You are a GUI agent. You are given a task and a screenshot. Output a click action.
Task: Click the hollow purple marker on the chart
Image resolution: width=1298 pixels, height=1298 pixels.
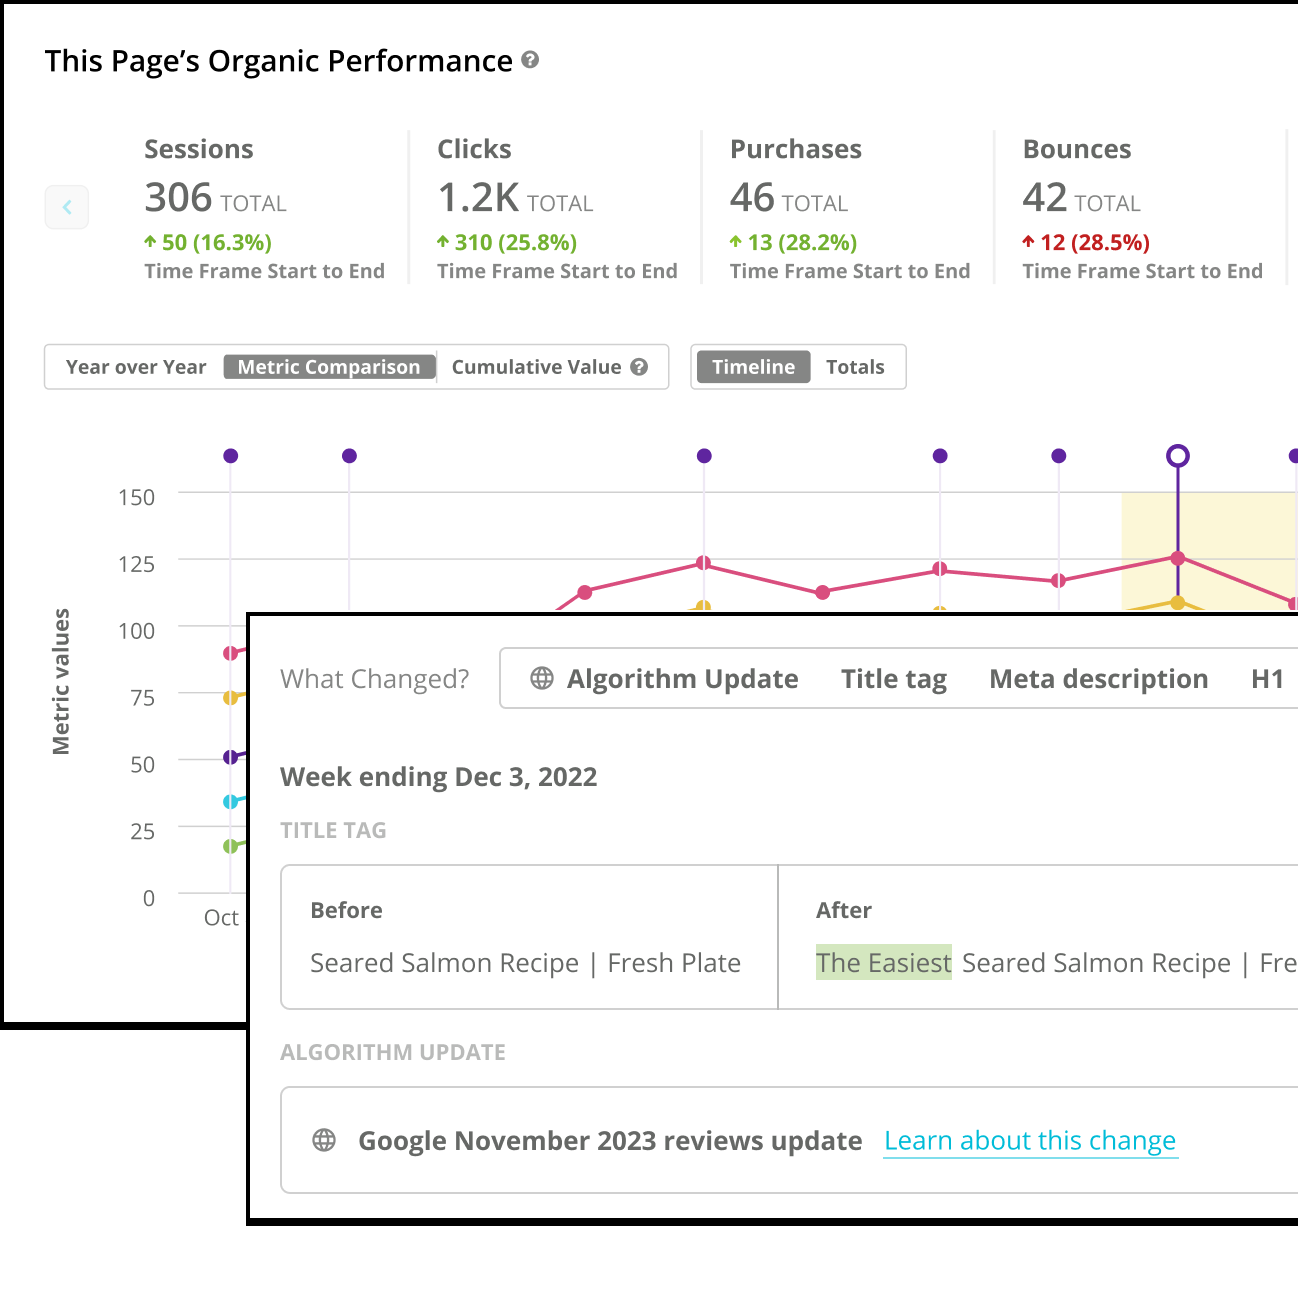pos(1178,455)
